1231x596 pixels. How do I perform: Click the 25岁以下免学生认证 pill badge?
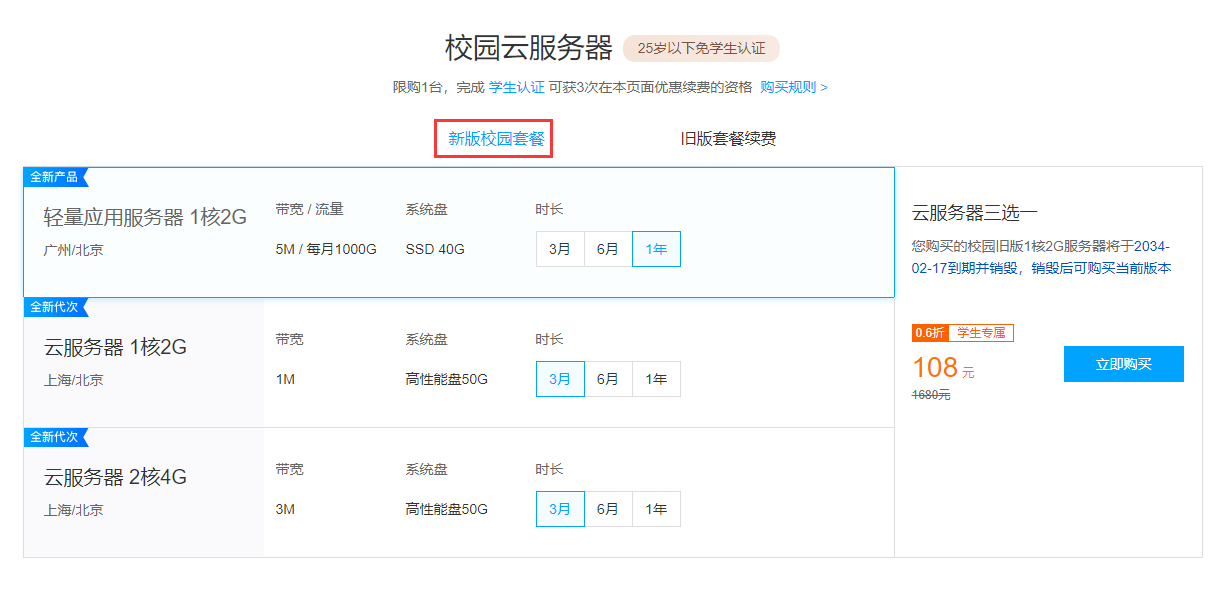click(702, 48)
